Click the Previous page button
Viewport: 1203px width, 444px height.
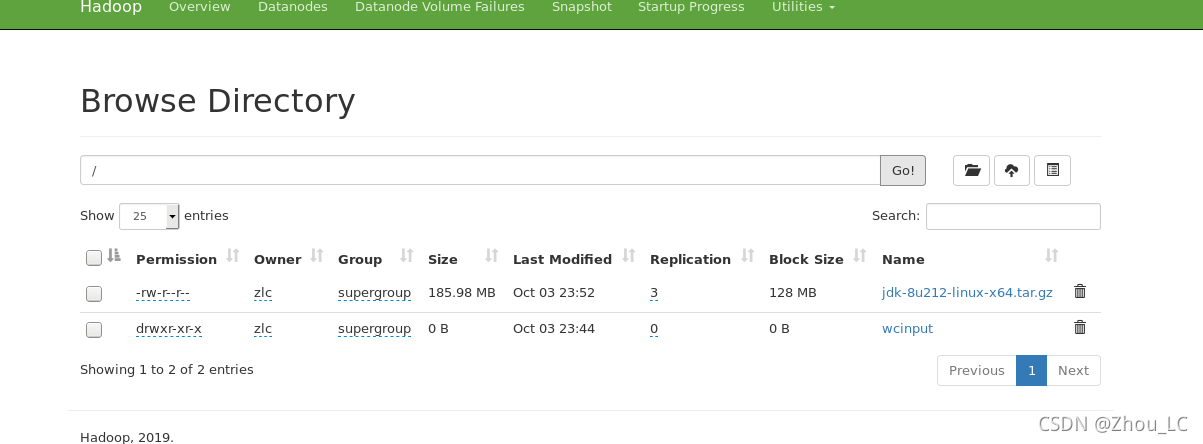click(x=976, y=370)
